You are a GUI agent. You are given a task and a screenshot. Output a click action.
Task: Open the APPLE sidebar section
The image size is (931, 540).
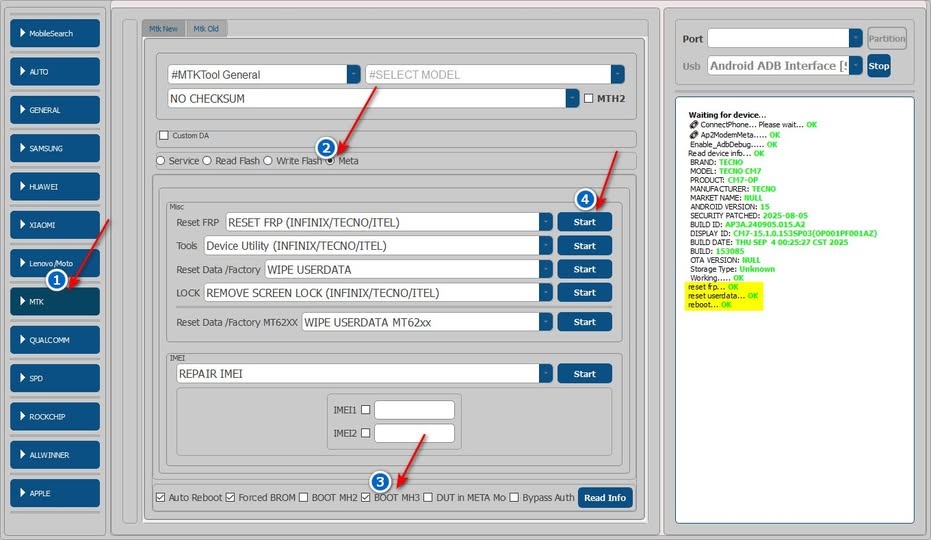click(56, 493)
